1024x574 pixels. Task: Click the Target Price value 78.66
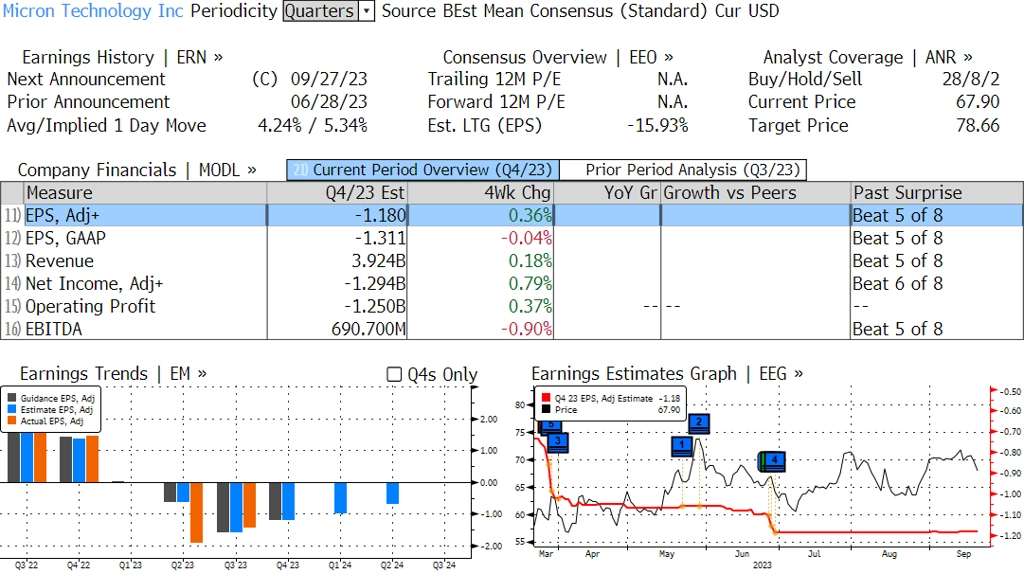pyautogui.click(x=978, y=125)
